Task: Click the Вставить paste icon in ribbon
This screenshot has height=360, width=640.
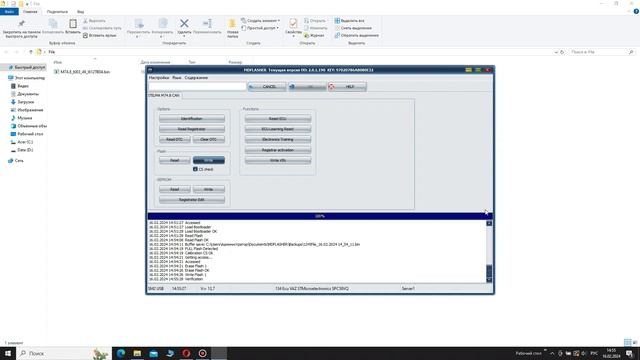Action: [x=73, y=24]
